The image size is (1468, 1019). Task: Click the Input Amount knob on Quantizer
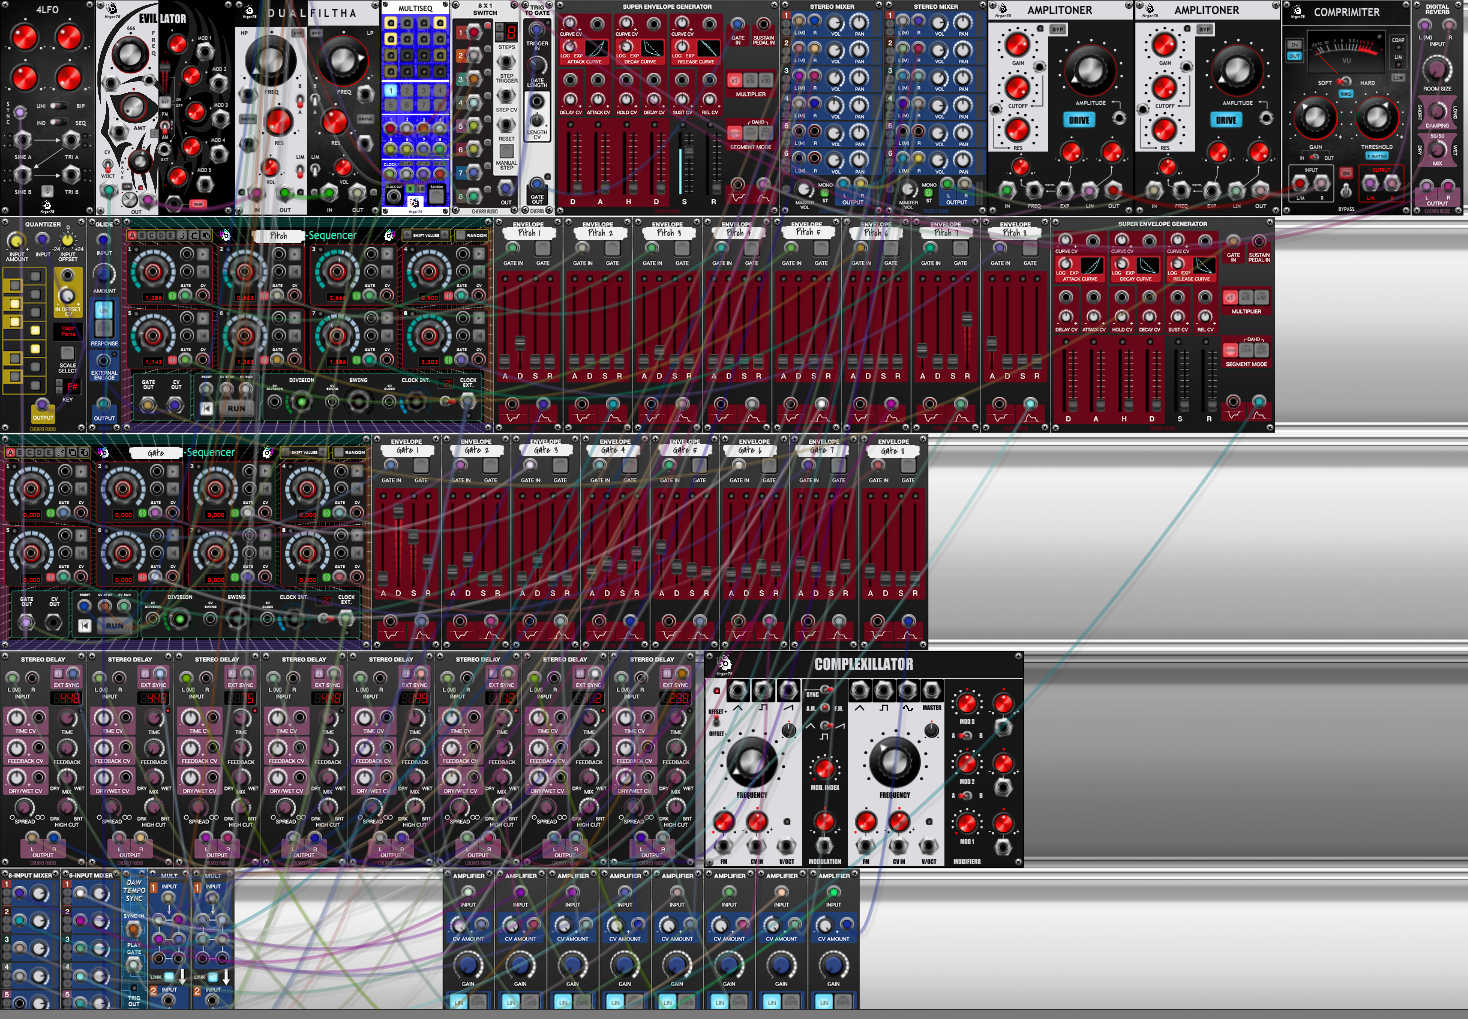tap(15, 241)
